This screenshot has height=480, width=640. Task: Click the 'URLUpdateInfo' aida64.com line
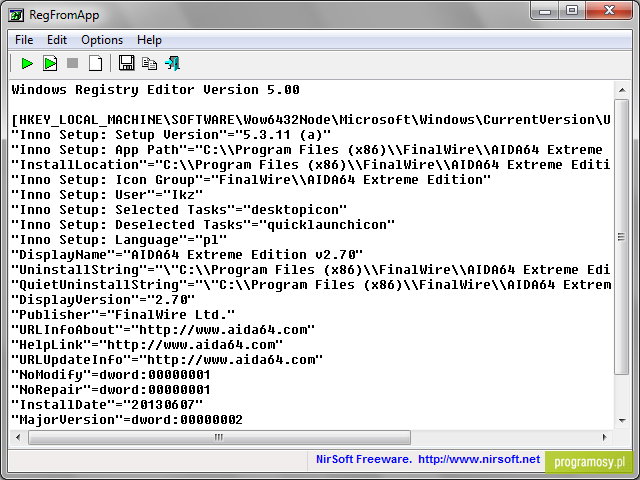[x=167, y=360]
